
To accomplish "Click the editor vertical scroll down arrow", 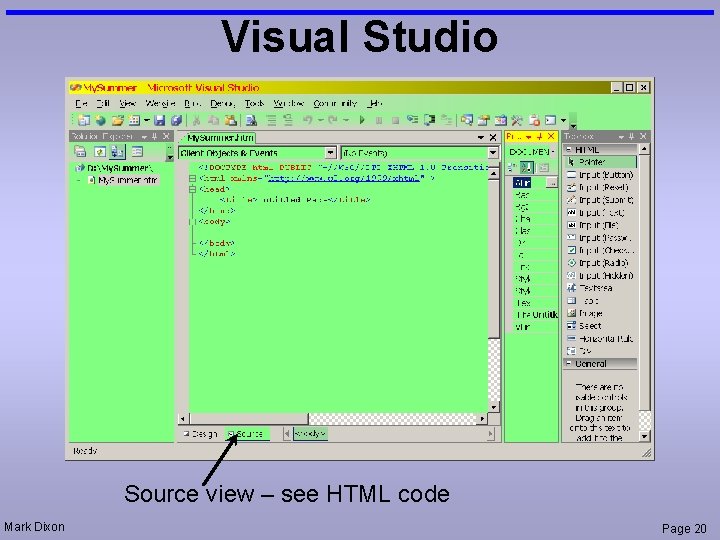I will tap(494, 407).
